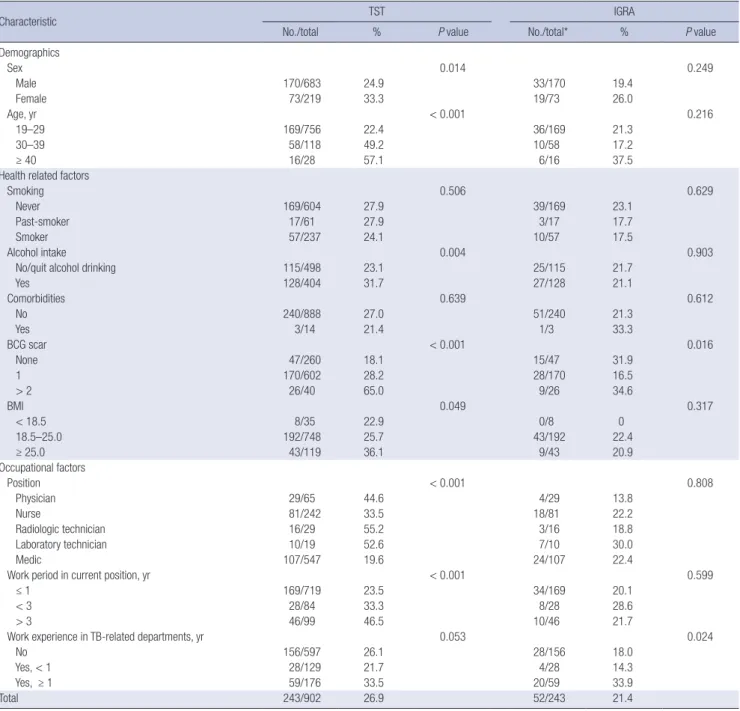The width and height of the screenshot is (740, 711).
Task: Click the 'No./total*' IGRA column header
Action: [x=547, y=32]
